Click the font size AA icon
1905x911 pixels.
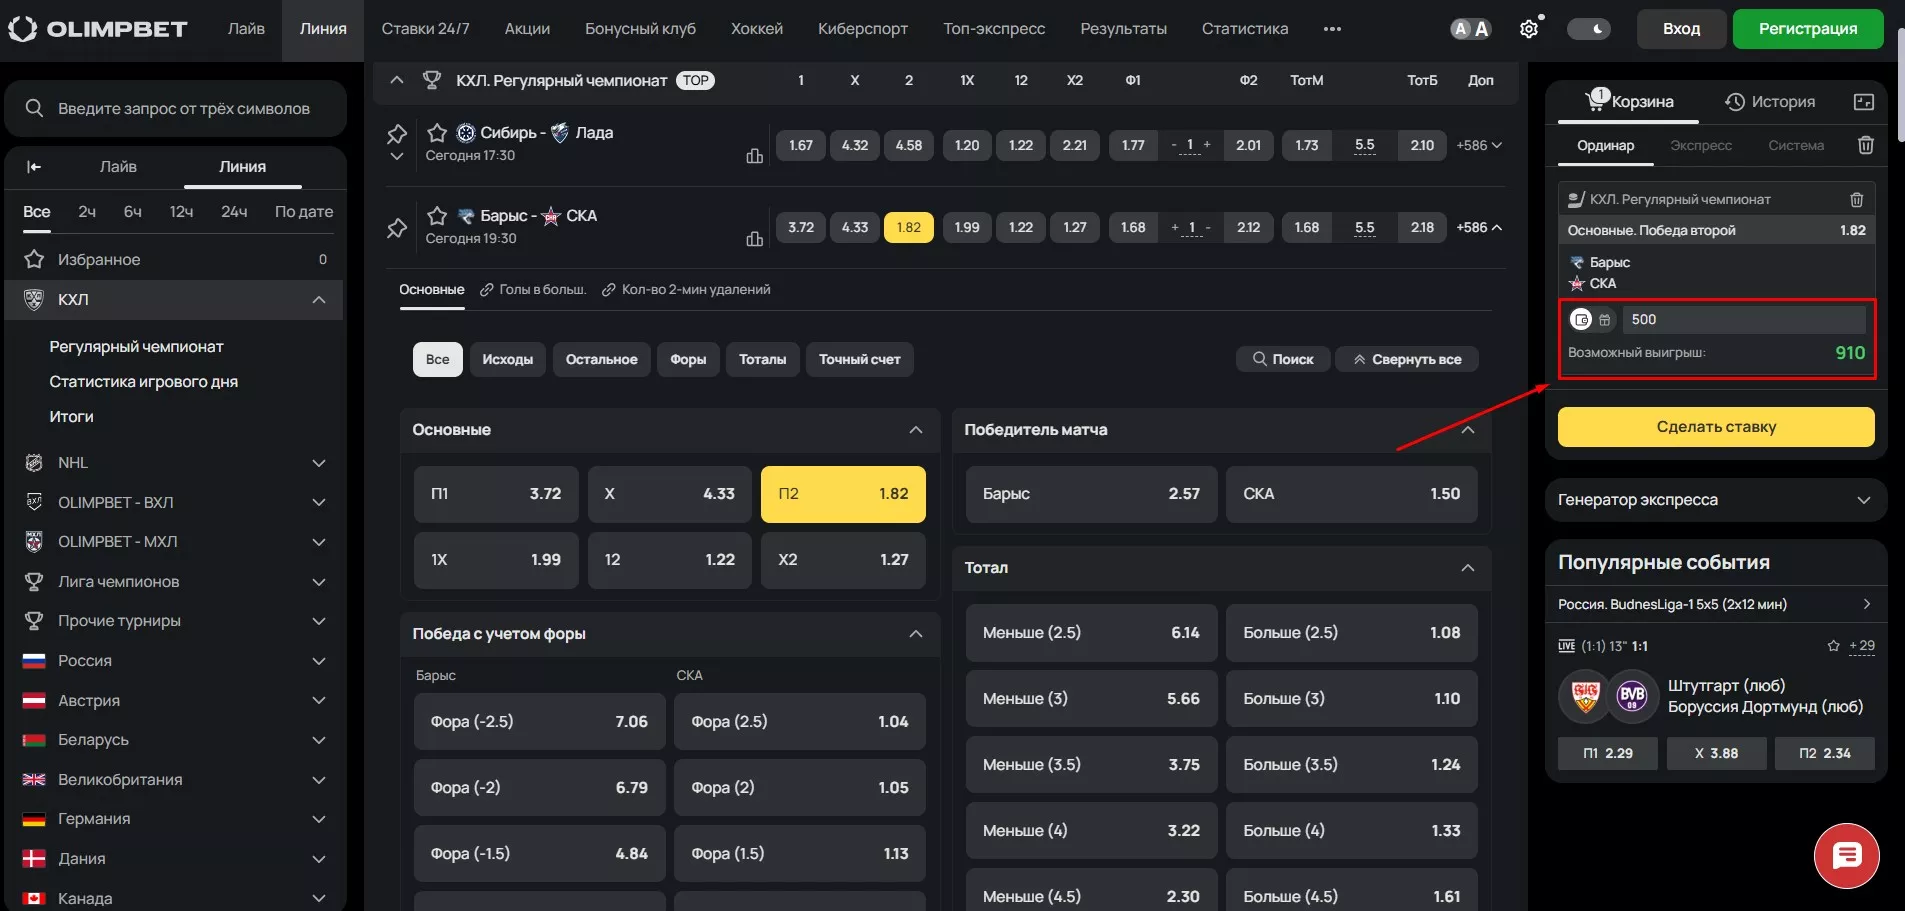(x=1470, y=29)
